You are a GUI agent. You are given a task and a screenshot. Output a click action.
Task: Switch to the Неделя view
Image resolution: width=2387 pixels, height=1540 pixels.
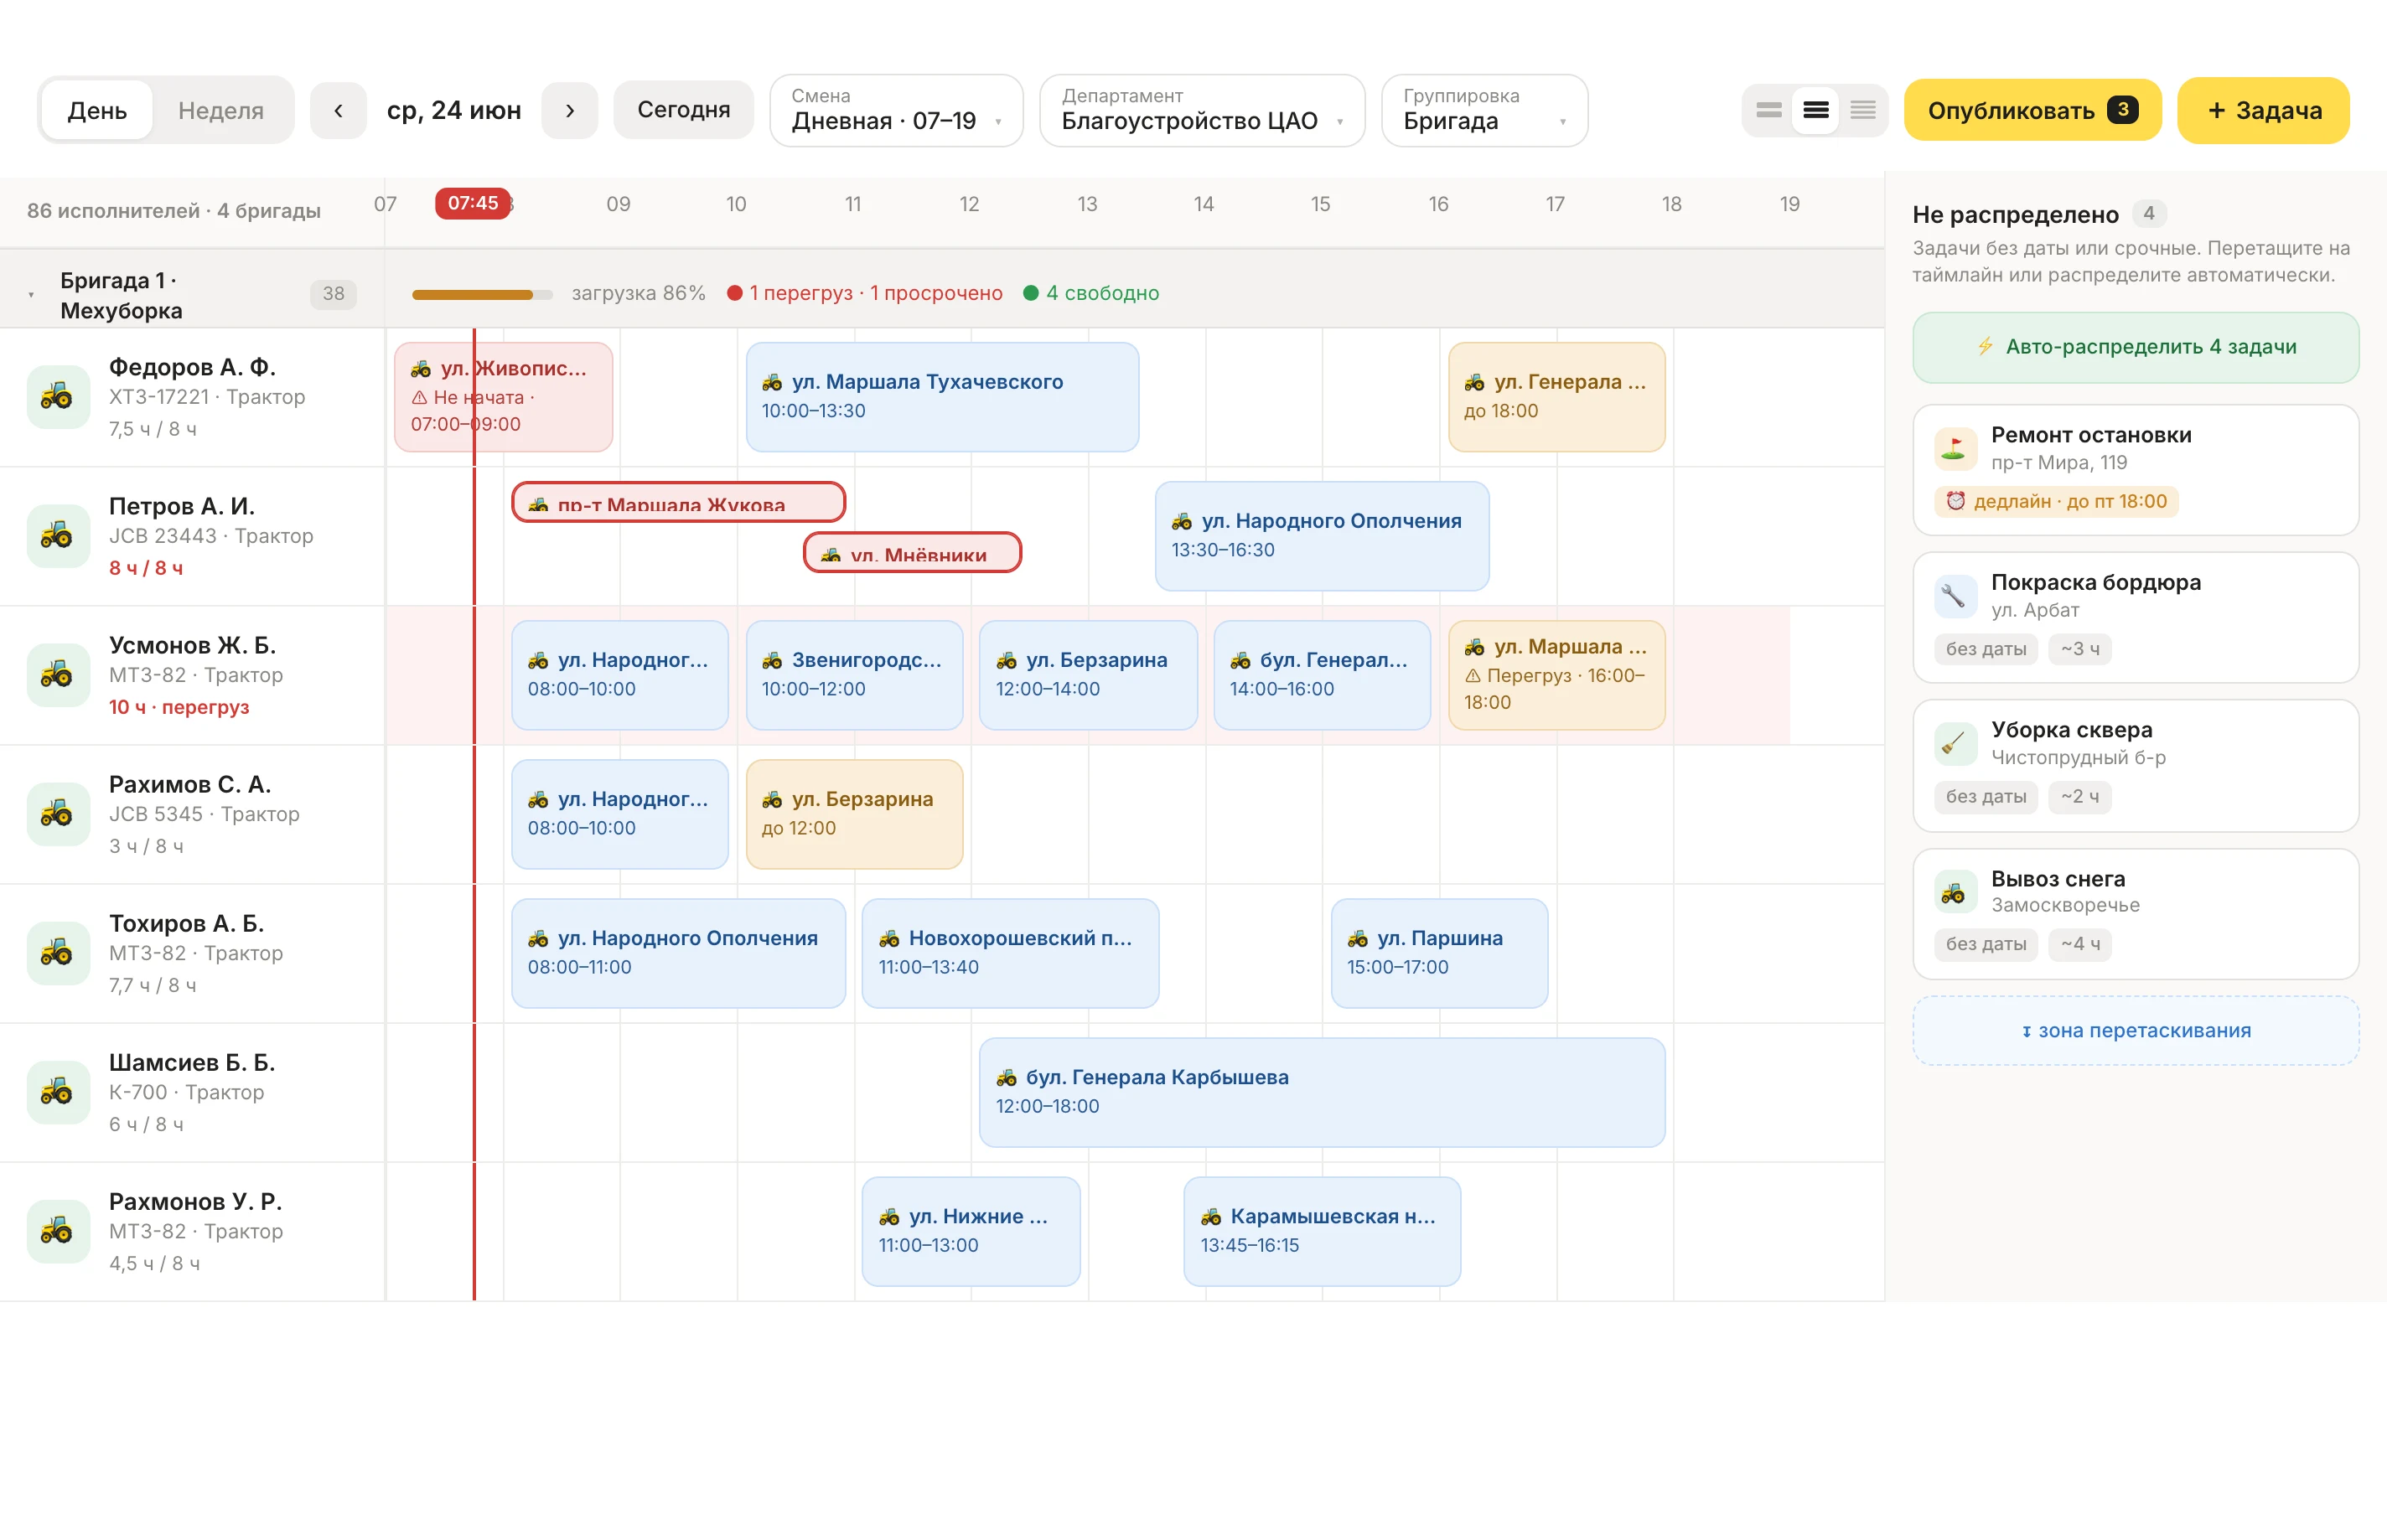[221, 110]
